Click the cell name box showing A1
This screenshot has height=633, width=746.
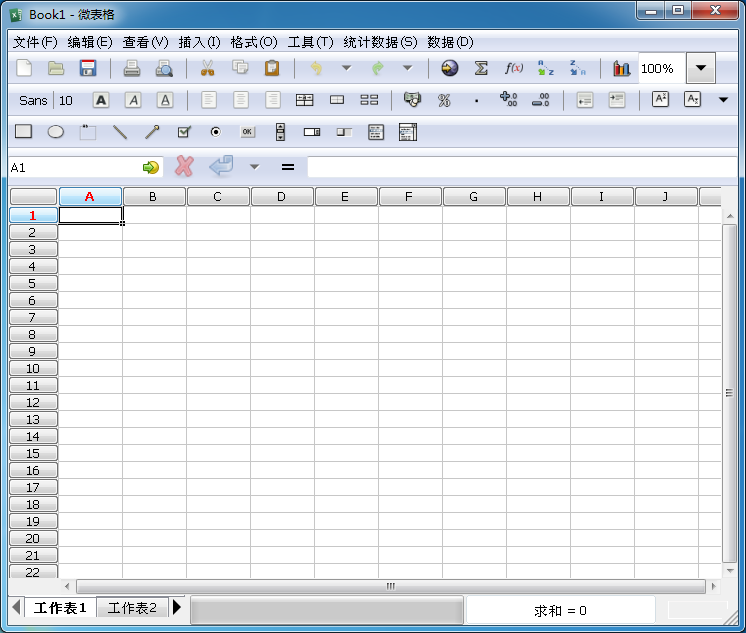pos(75,168)
